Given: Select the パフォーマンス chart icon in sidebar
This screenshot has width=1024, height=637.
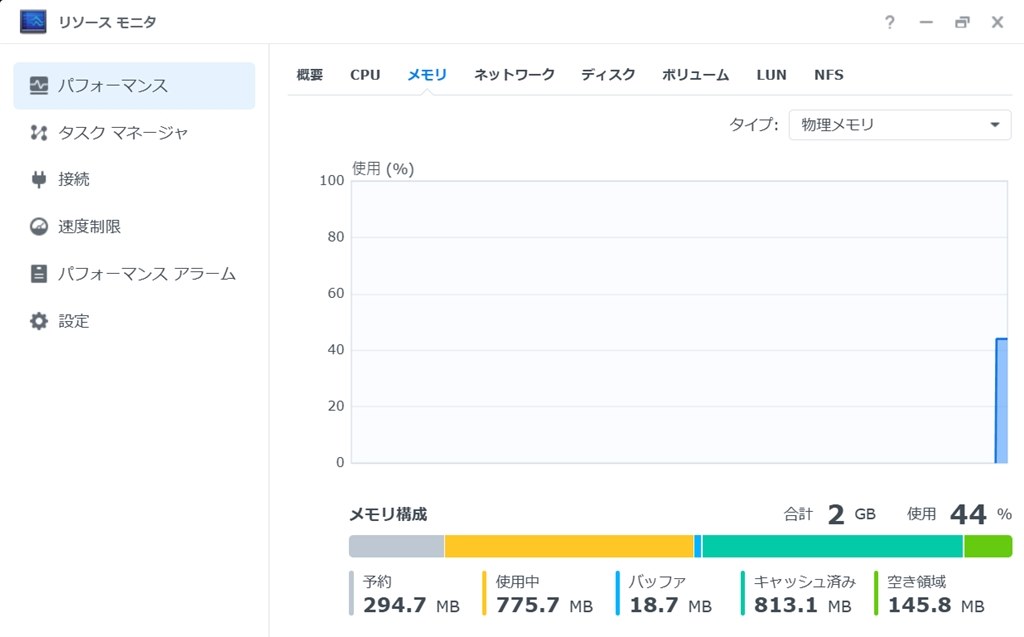Looking at the screenshot, I should pos(39,86).
